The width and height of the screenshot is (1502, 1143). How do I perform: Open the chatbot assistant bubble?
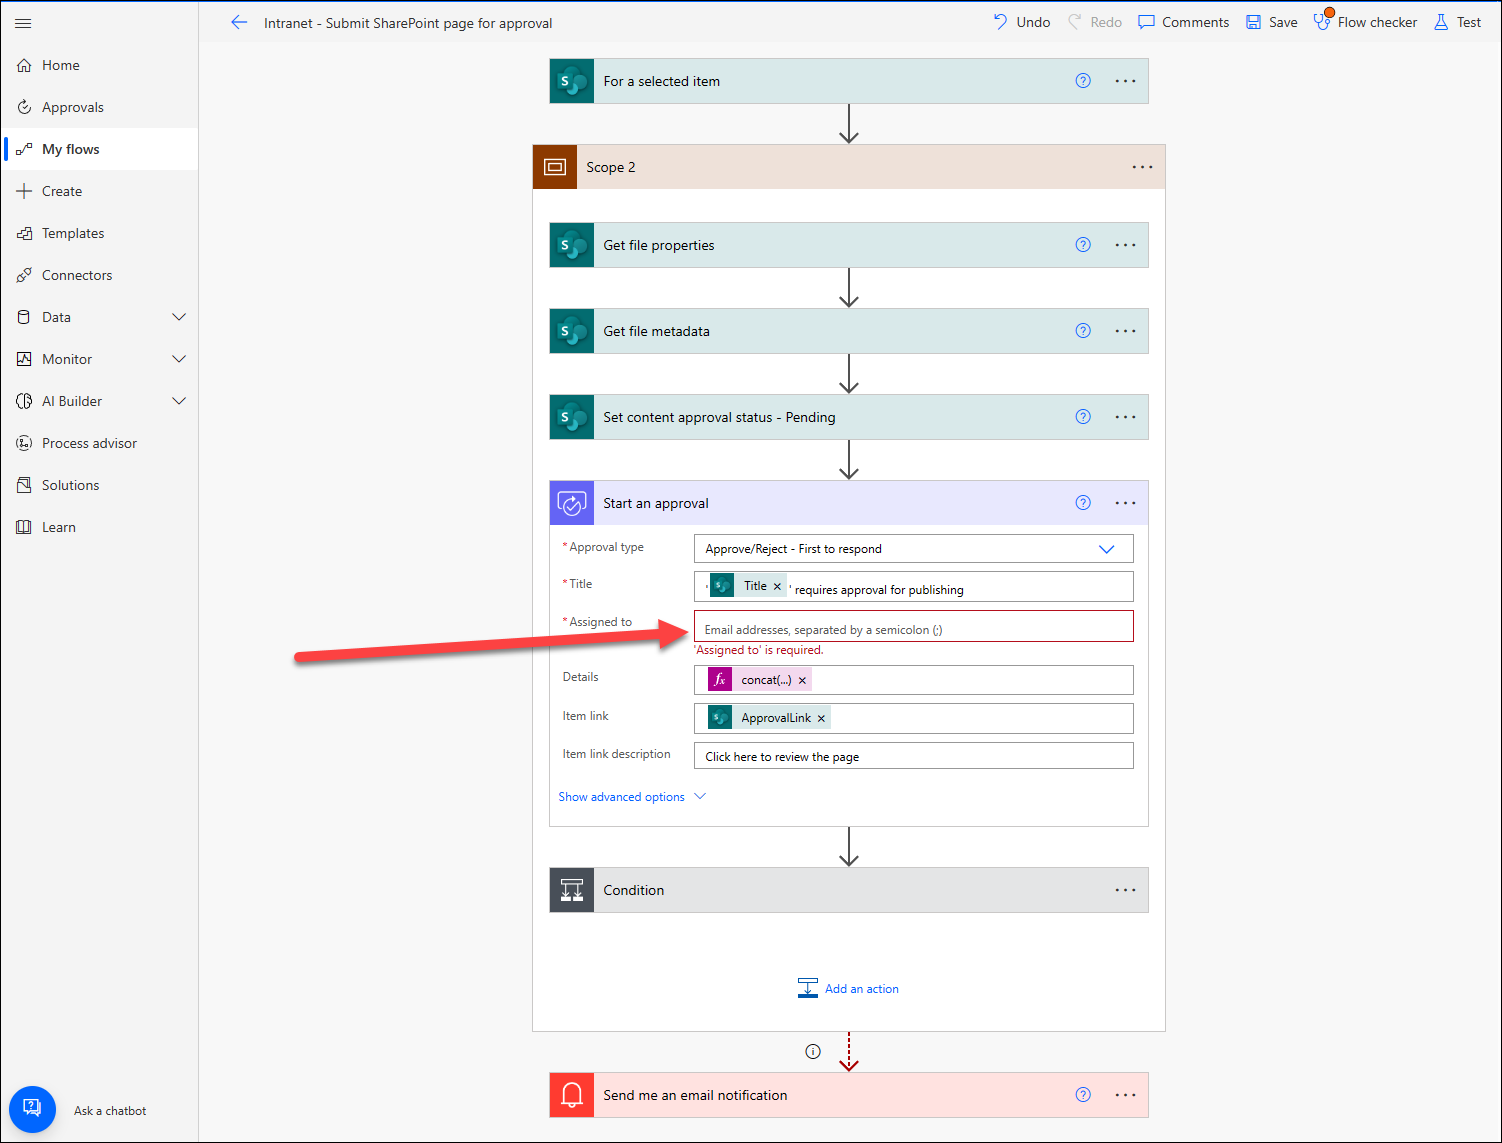click(32, 1108)
